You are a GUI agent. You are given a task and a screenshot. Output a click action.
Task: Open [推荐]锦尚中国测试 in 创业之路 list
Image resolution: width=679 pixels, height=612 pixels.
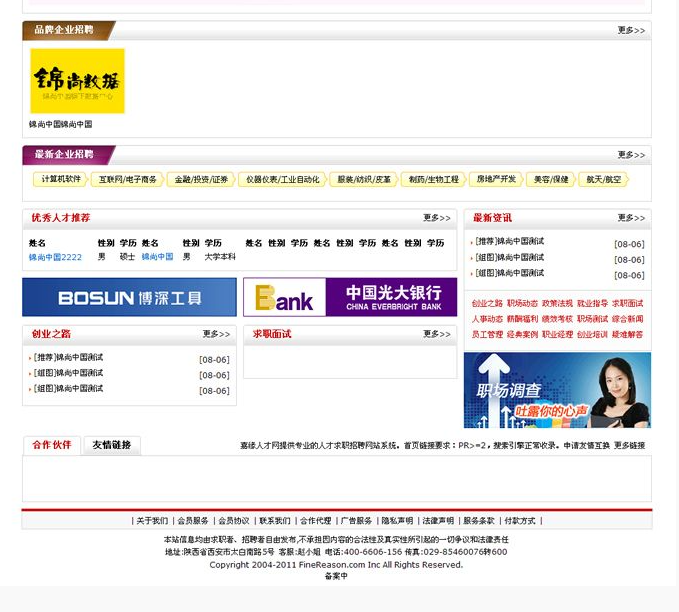tap(68, 357)
